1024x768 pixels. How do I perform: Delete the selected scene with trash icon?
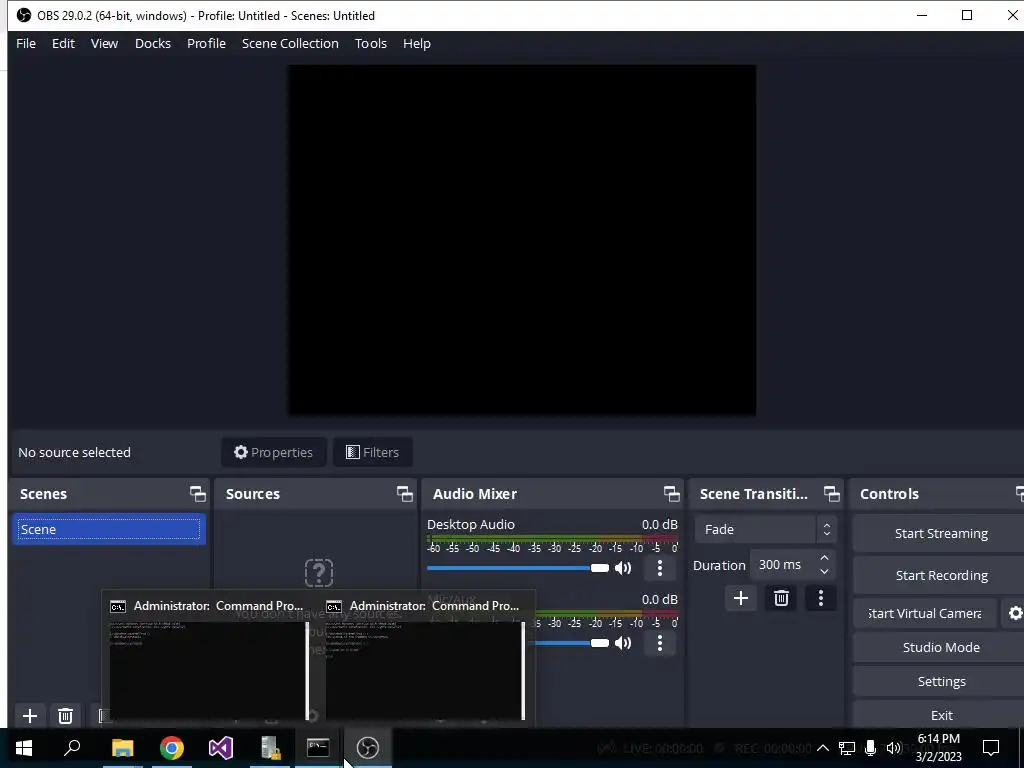pyautogui.click(x=65, y=716)
